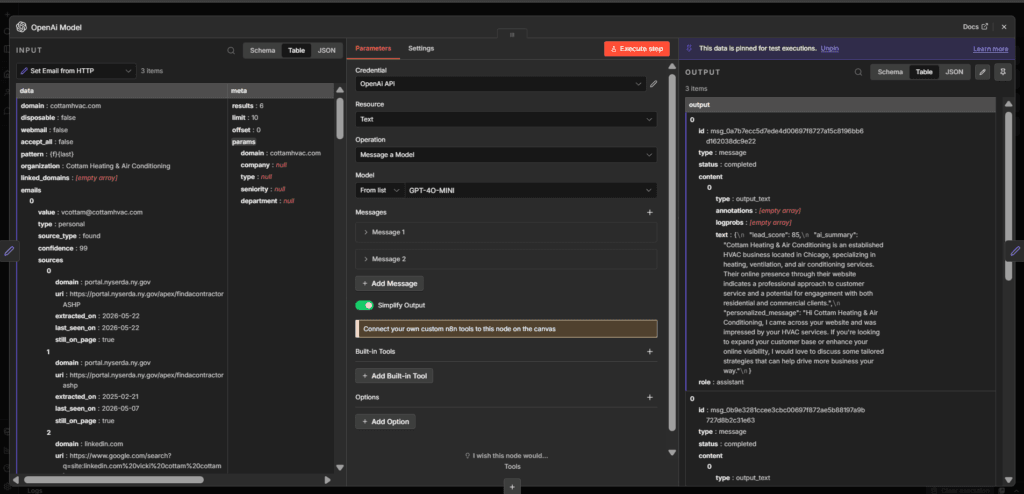Search the INPUT panel data
The width and height of the screenshot is (1024, 494).
[x=231, y=50]
